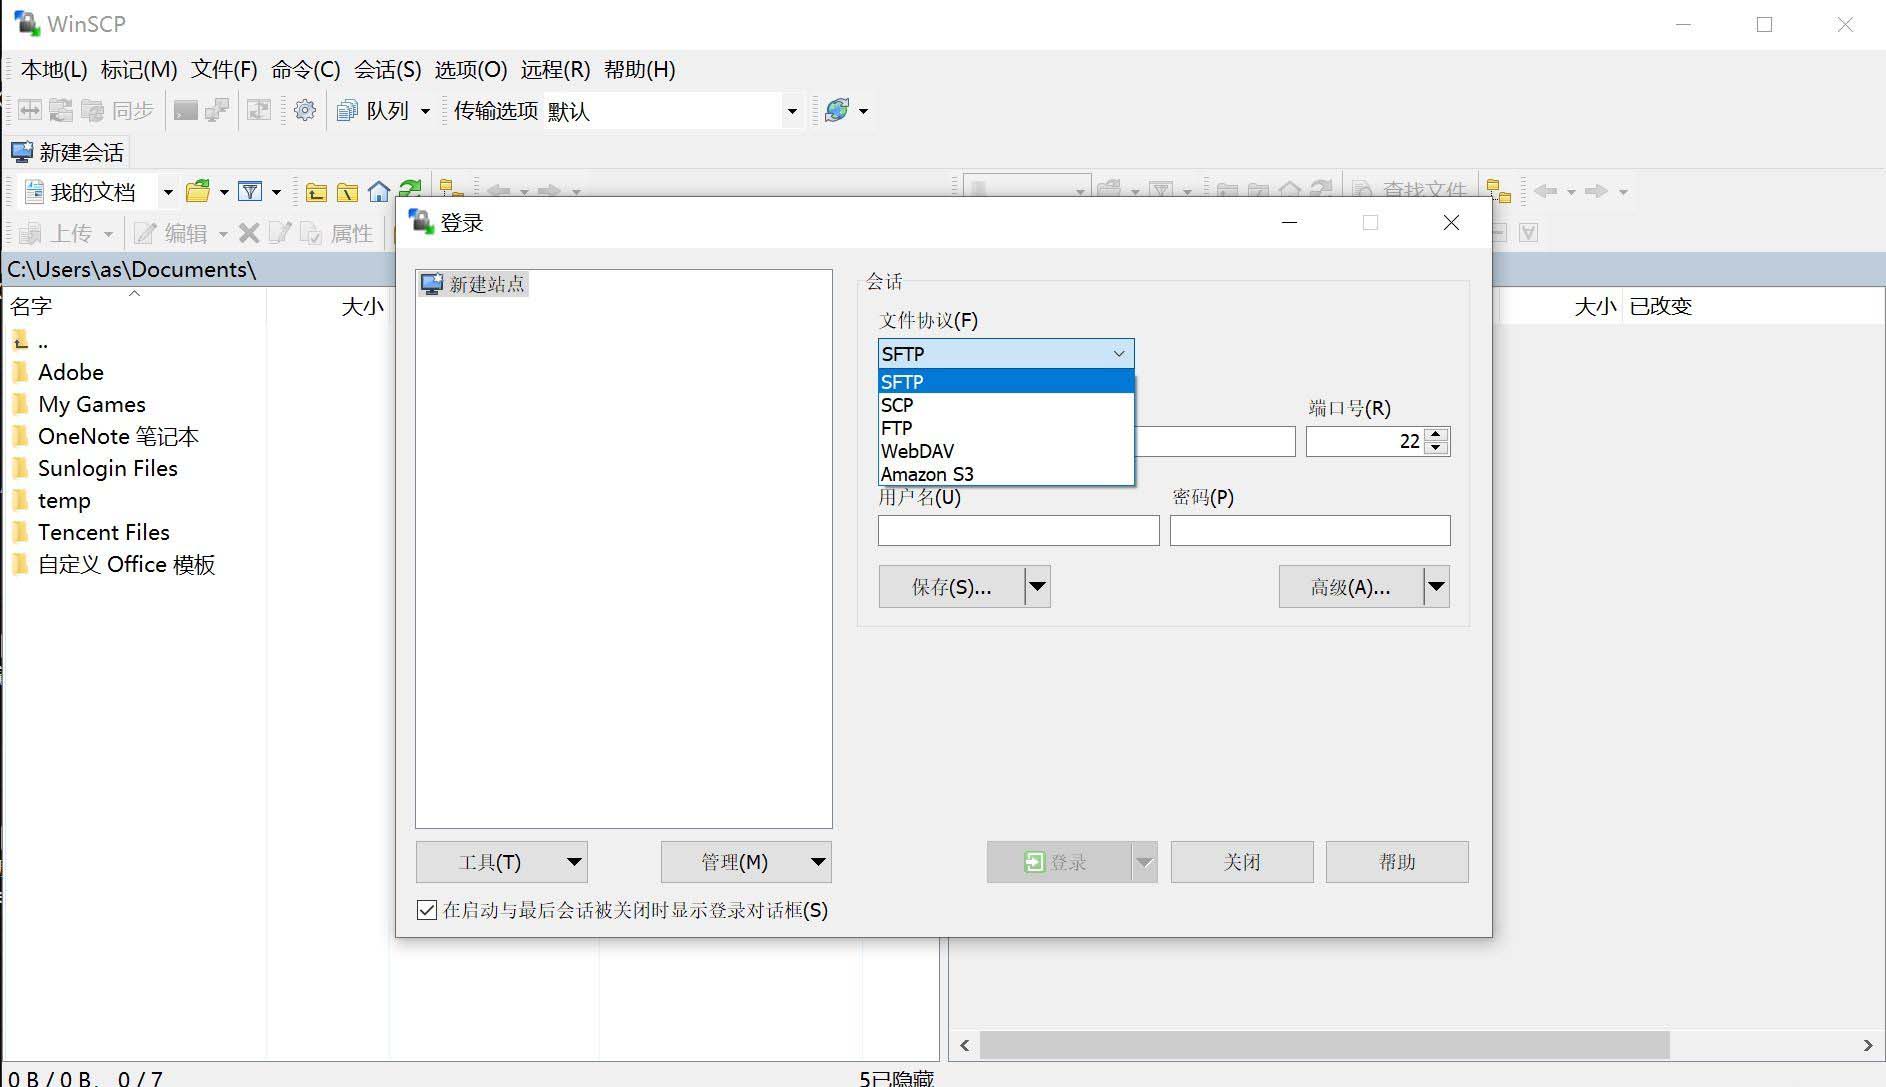Go to the root directory icon

point(347,191)
